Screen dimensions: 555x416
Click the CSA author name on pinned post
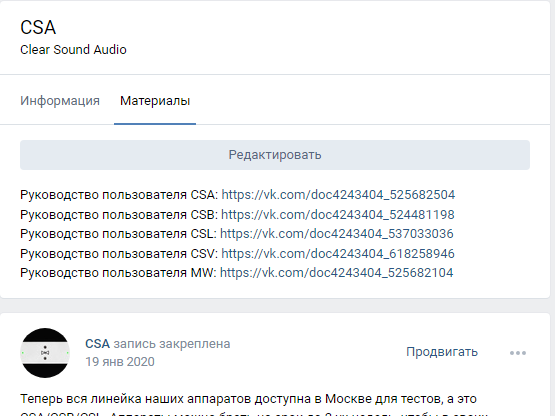tap(97, 343)
